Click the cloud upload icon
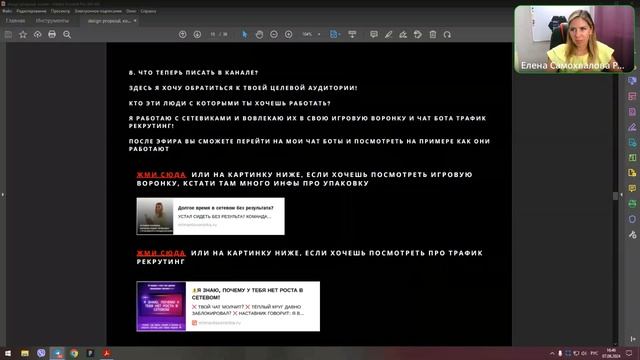640x360 pixels. tap(38, 35)
